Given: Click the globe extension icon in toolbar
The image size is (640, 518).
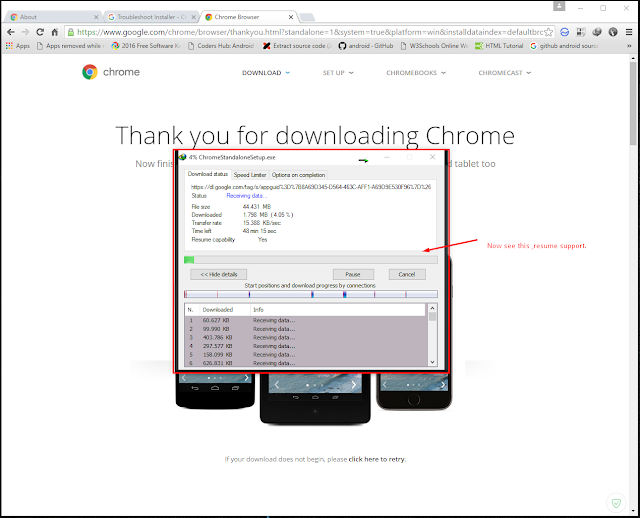Looking at the screenshot, I should [x=613, y=32].
